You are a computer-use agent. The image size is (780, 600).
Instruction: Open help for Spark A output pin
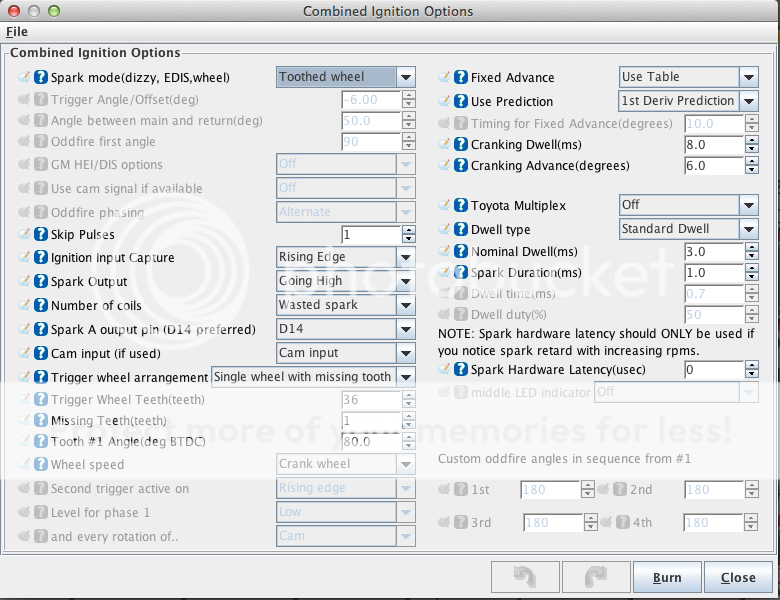41,329
